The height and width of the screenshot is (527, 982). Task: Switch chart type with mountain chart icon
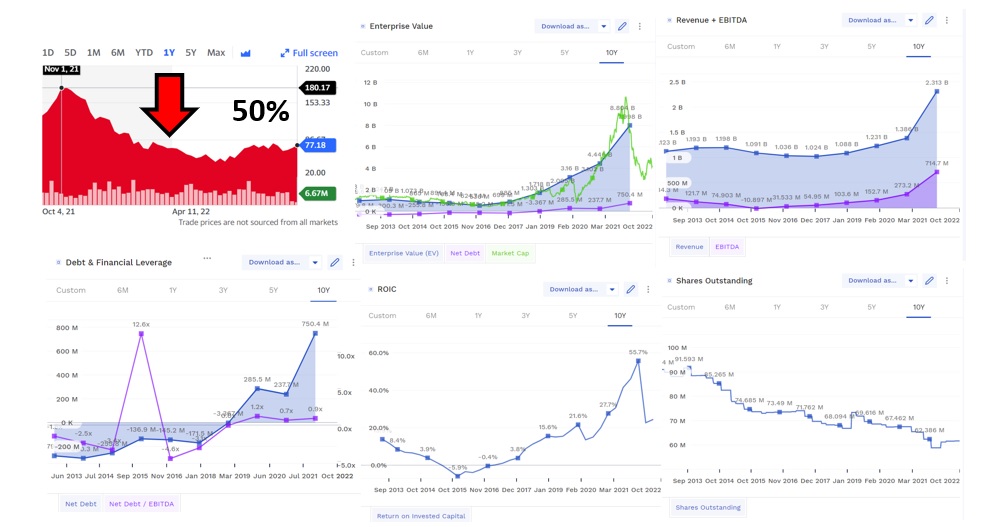point(246,53)
